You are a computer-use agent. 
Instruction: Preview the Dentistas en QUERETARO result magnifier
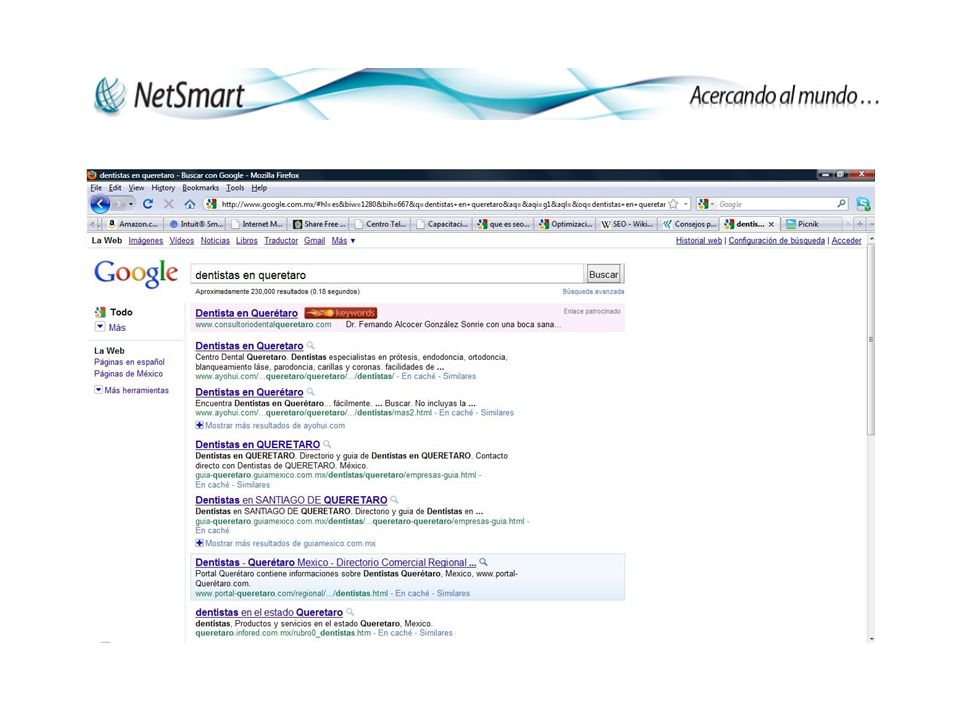327,444
